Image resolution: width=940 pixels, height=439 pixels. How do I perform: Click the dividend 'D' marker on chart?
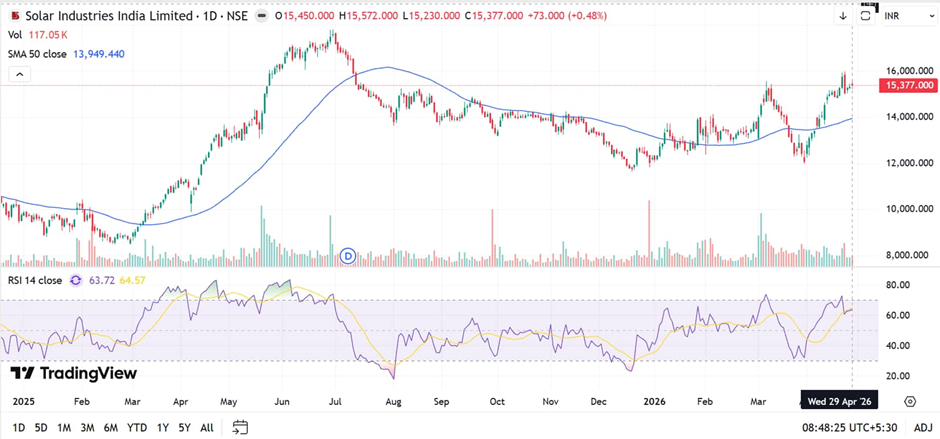click(x=348, y=256)
